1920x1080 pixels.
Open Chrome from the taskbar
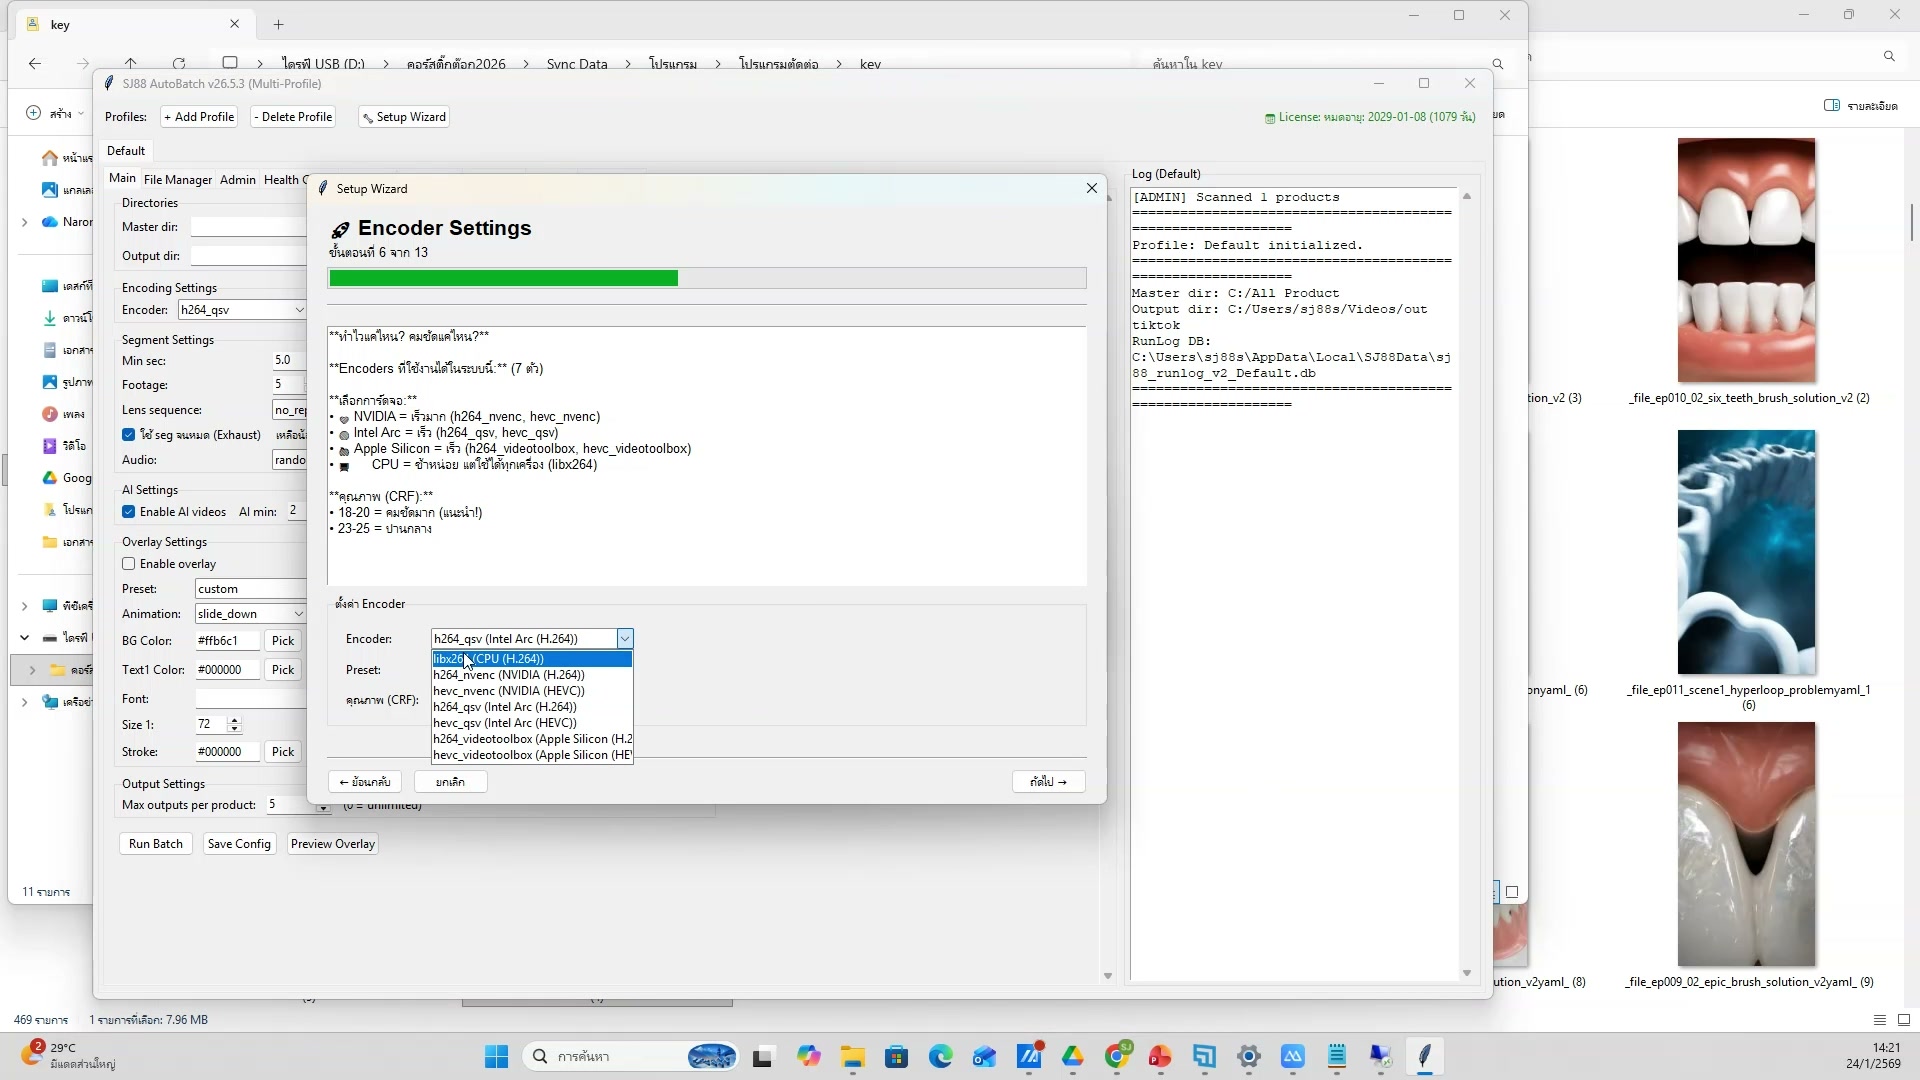pyautogui.click(x=1117, y=1056)
